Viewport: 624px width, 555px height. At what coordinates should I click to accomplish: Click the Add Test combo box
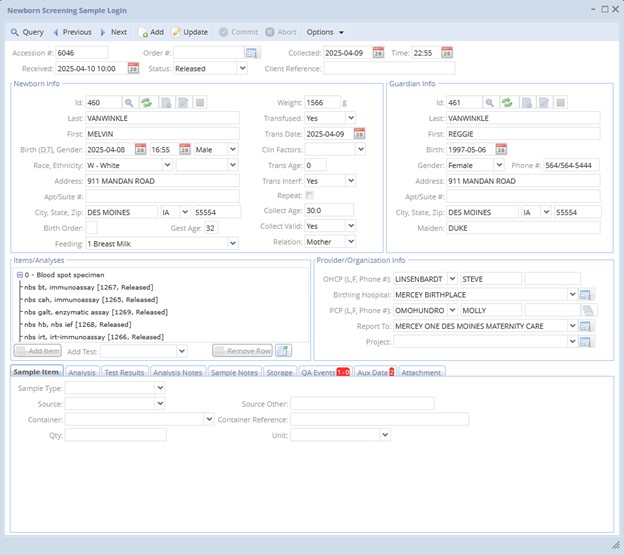tap(144, 351)
